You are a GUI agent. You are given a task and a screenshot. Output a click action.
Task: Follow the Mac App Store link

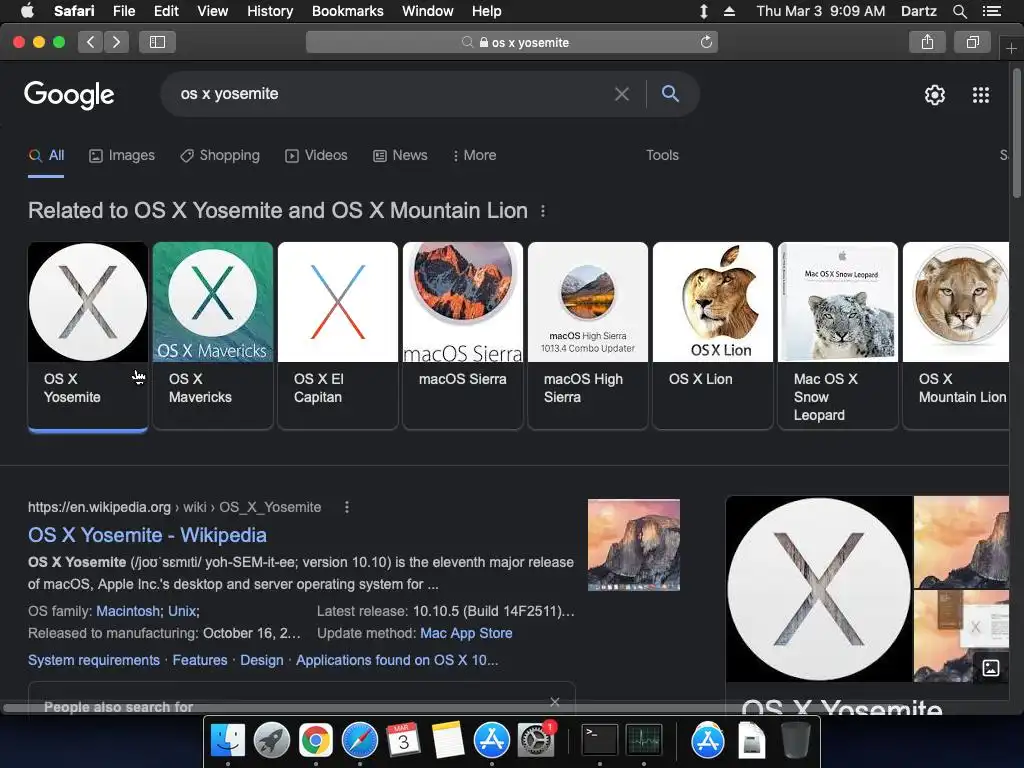pos(466,633)
